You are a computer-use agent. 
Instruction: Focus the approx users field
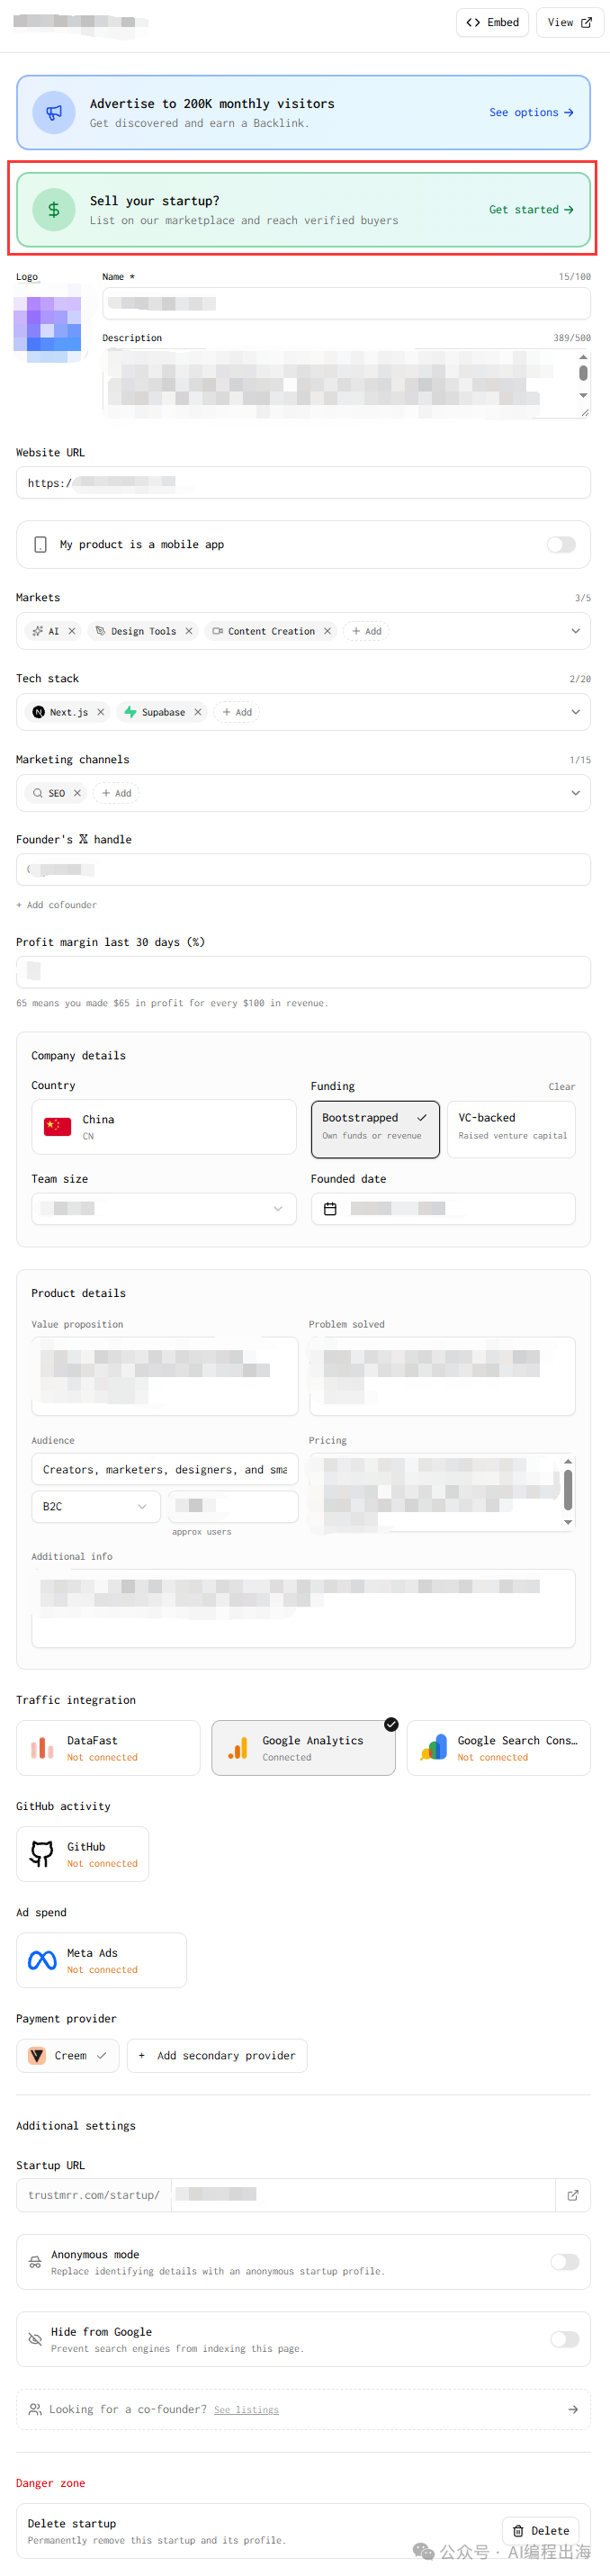point(233,1508)
